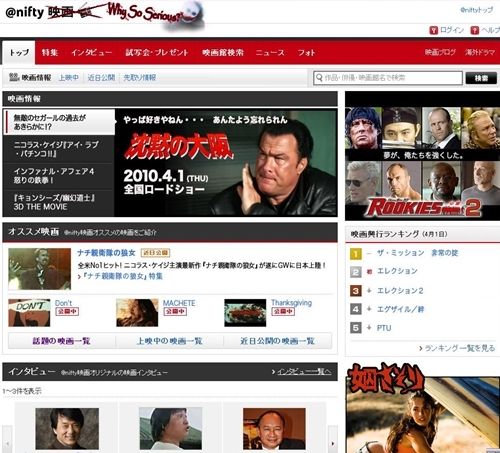Viewport: 500px width, 453px height.
Task: Open the Thanksgiving movie title link
Action: coord(291,303)
